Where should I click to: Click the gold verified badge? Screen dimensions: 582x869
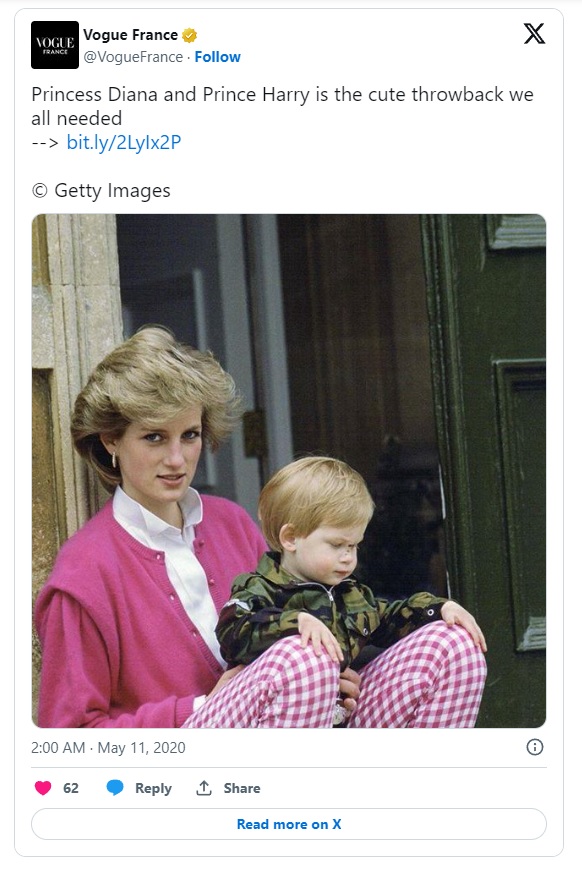pos(190,35)
